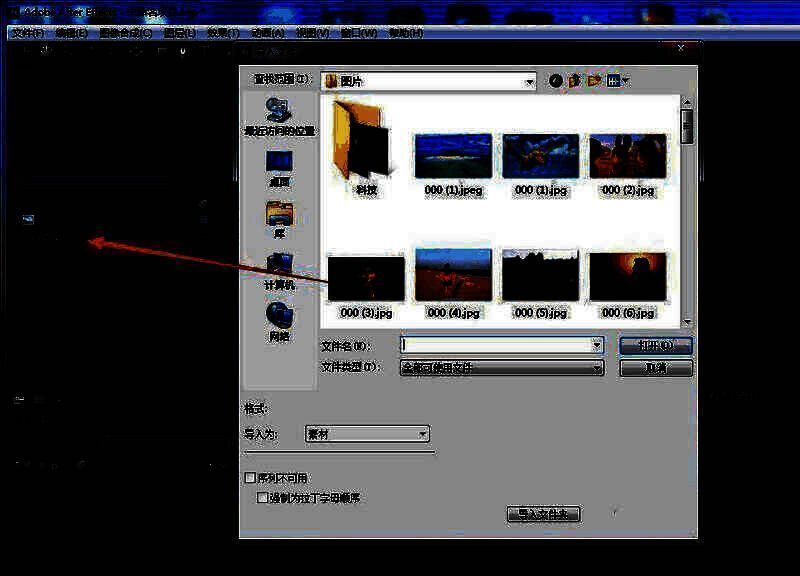This screenshot has height=576, width=800.
Task: Select the 000 (4).jpg thumbnail
Action: pyautogui.click(x=453, y=277)
